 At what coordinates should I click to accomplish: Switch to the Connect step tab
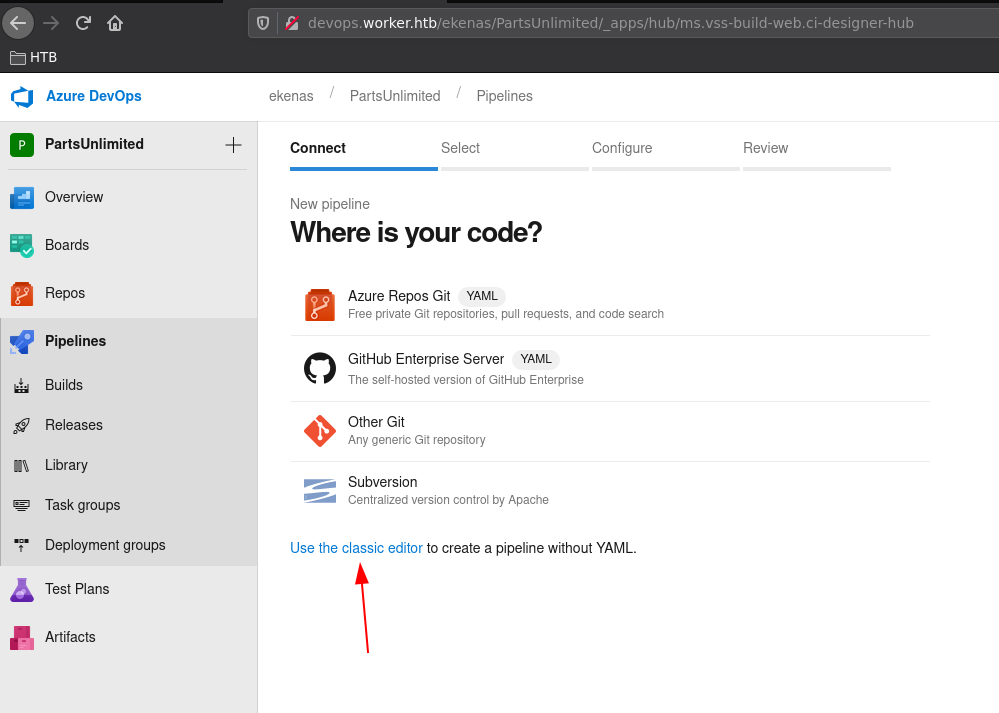click(x=364, y=154)
